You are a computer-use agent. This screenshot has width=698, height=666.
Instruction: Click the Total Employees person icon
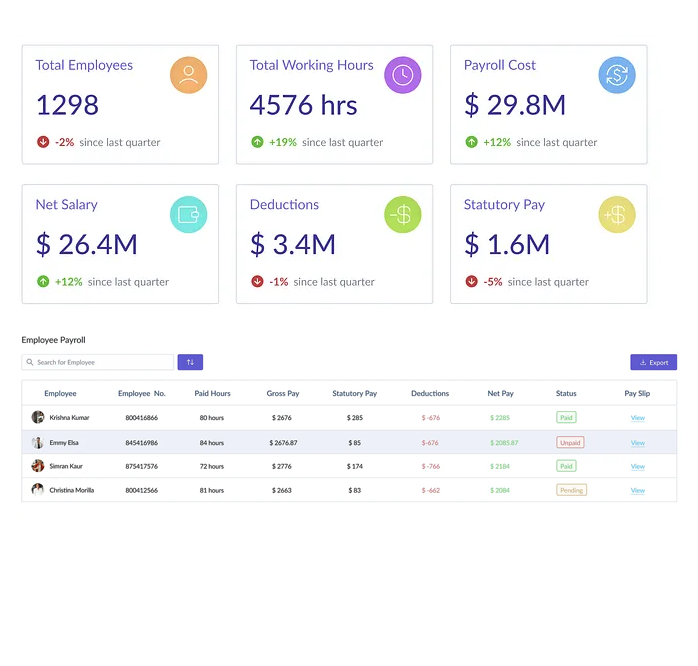188,75
